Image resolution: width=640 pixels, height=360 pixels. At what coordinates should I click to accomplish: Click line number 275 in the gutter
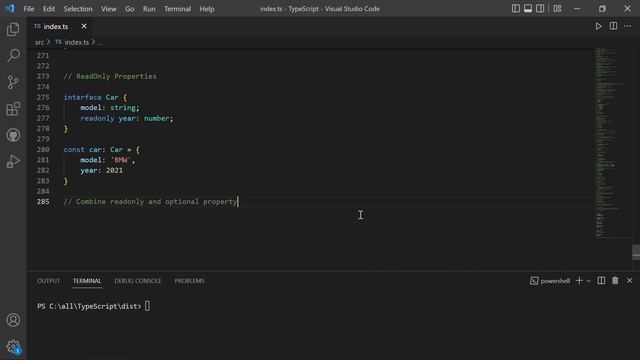point(43,97)
